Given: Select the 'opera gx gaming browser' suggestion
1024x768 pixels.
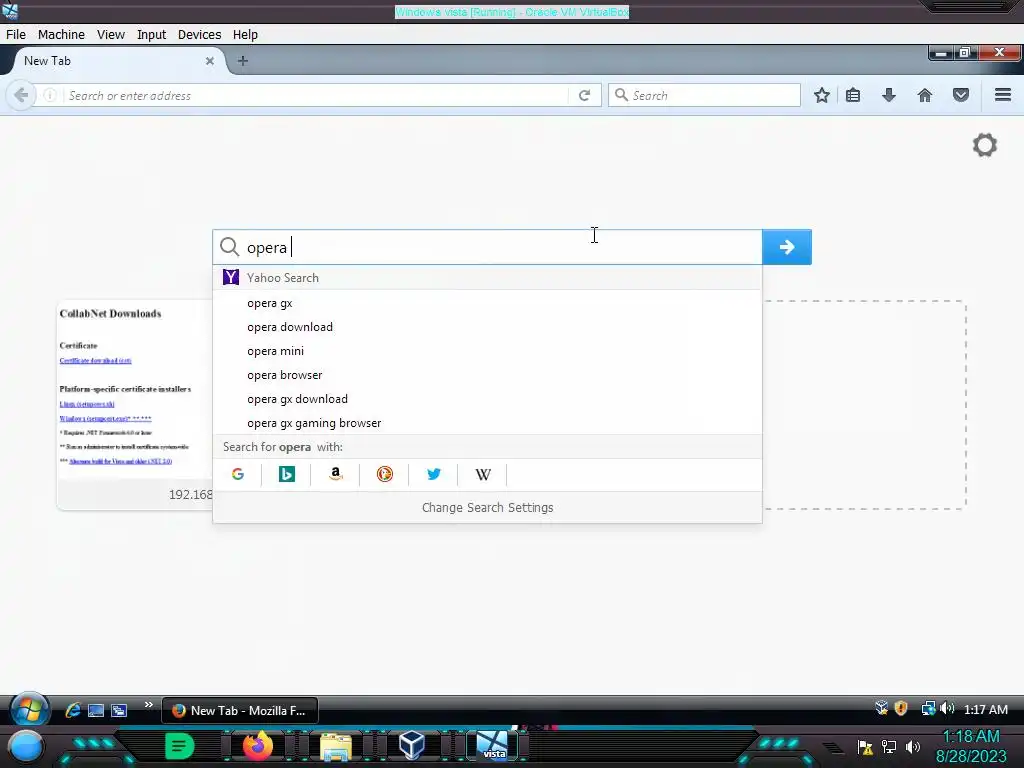Looking at the screenshot, I should tap(487, 423).
